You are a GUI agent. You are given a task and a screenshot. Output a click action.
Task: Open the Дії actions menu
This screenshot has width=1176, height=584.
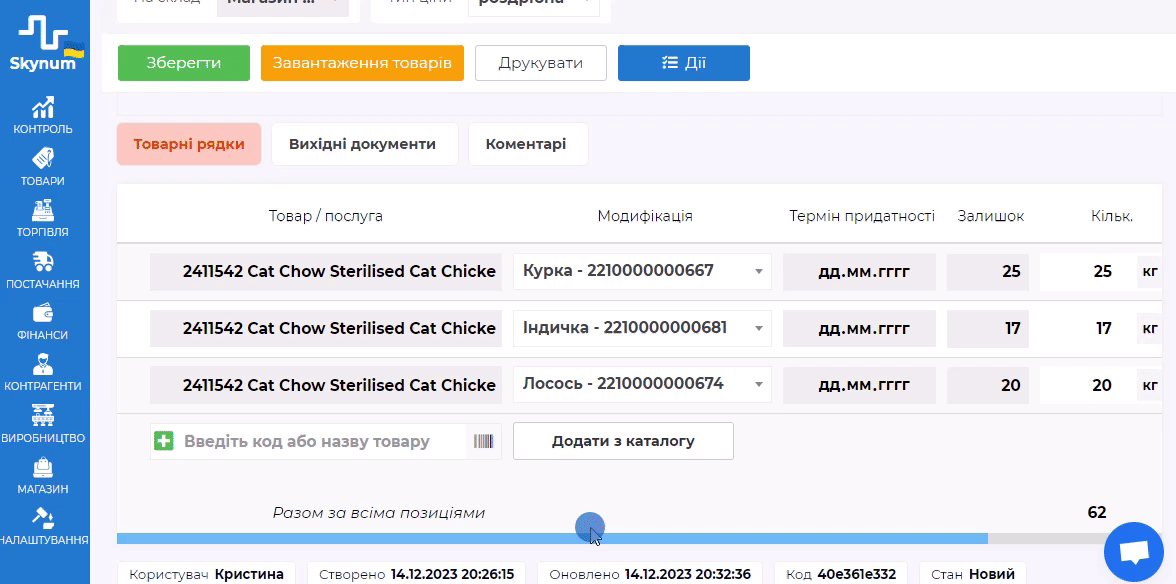(x=684, y=63)
